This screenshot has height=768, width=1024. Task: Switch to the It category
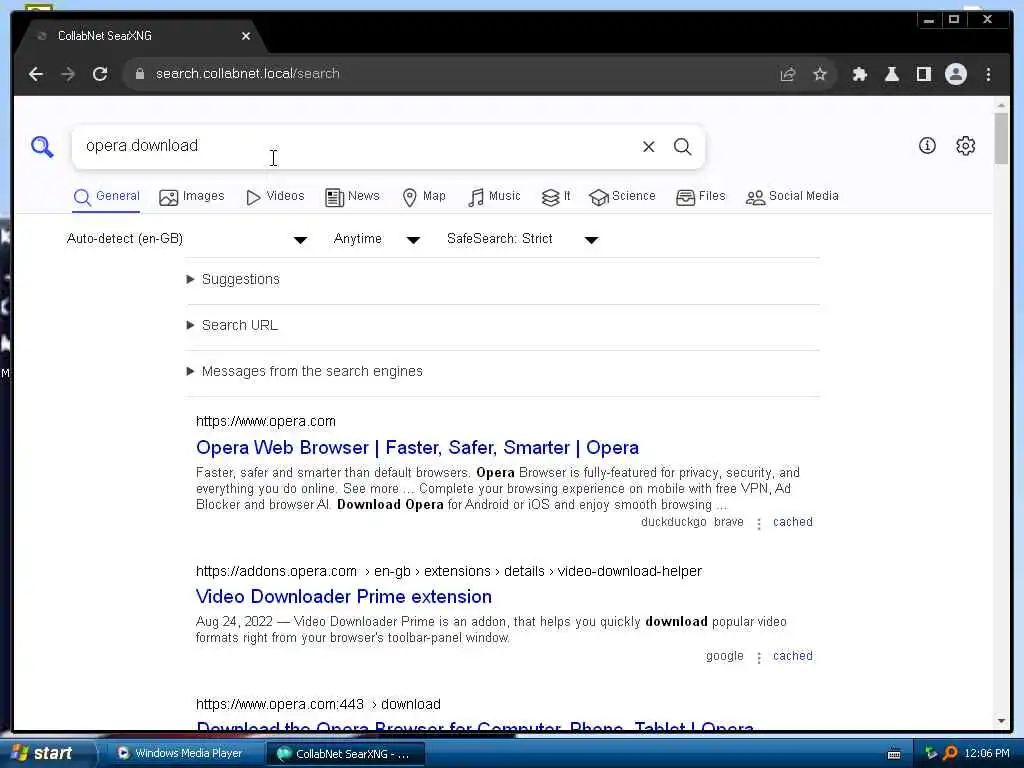click(556, 197)
